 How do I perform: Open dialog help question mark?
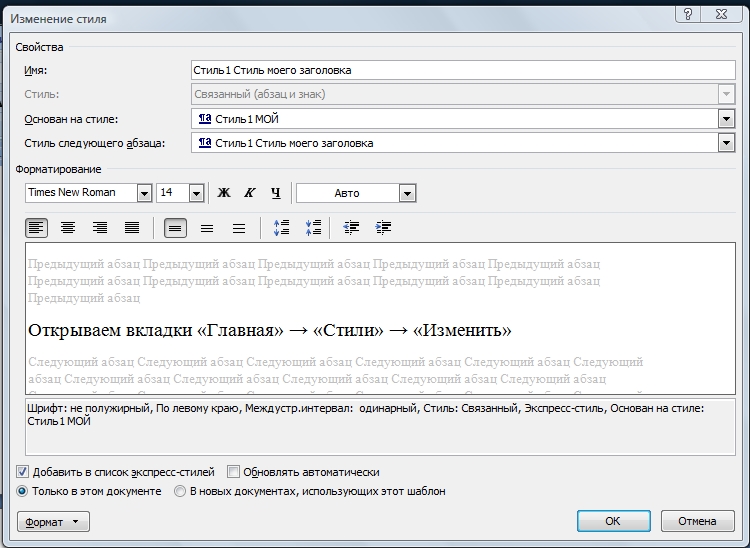[x=688, y=14]
